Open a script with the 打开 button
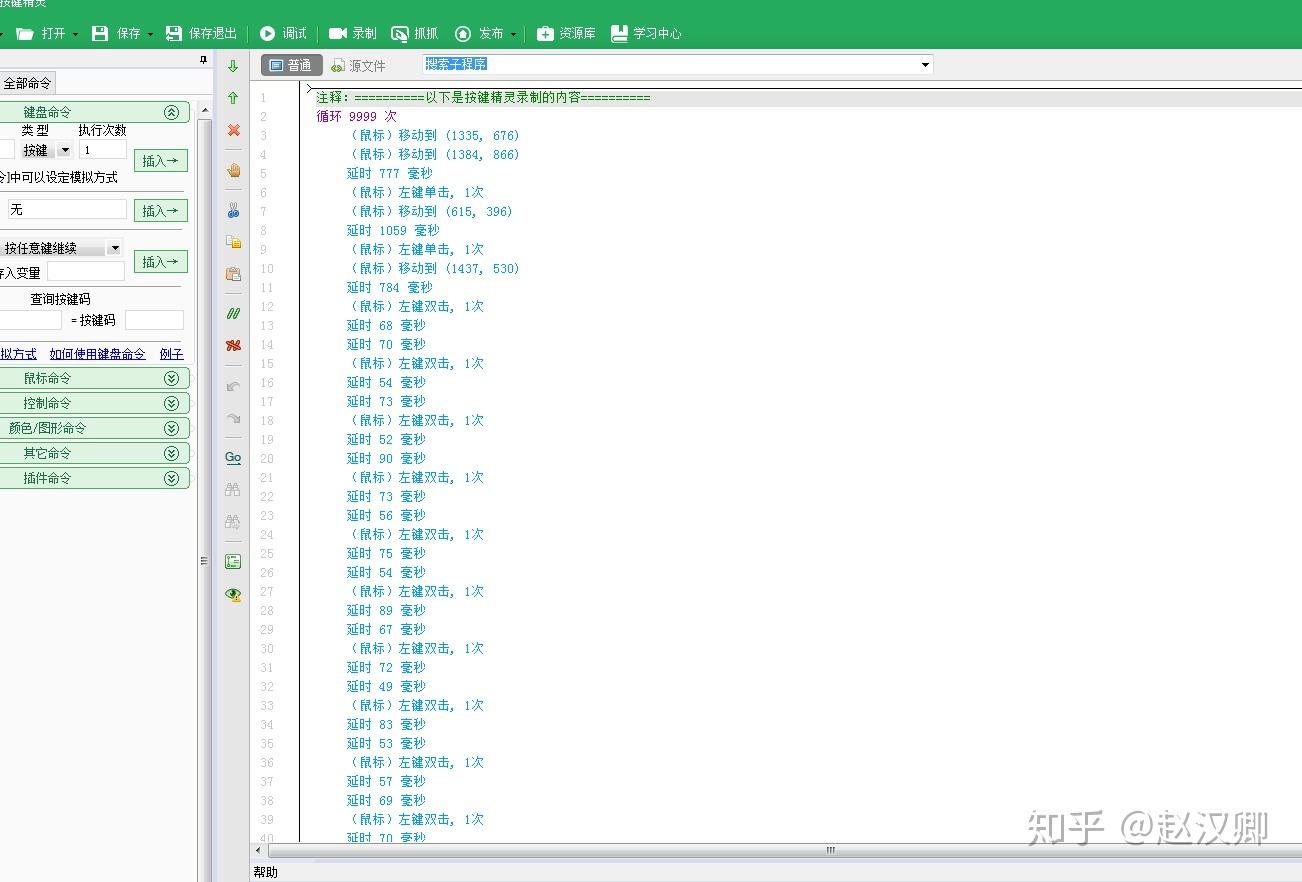The height and width of the screenshot is (882, 1302). point(41,33)
